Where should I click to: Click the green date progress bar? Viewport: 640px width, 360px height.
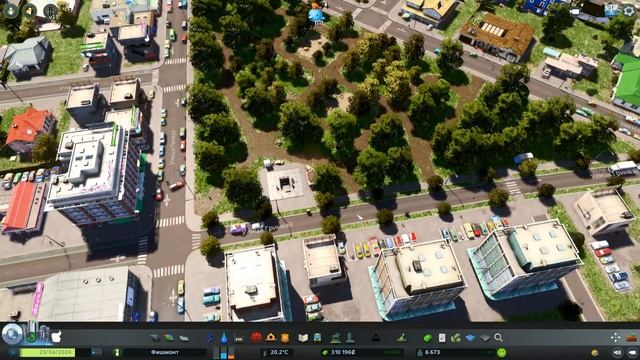(47, 352)
